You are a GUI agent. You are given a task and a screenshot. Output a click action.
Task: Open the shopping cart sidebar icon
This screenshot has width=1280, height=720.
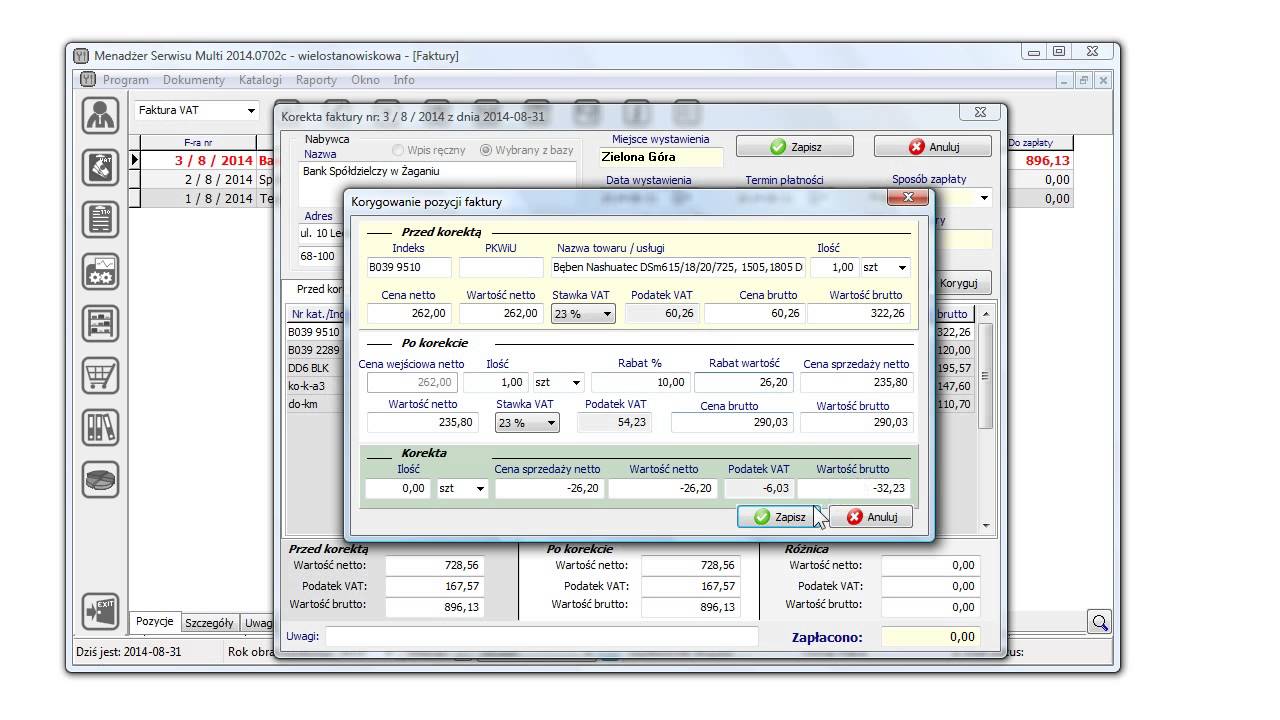click(101, 375)
